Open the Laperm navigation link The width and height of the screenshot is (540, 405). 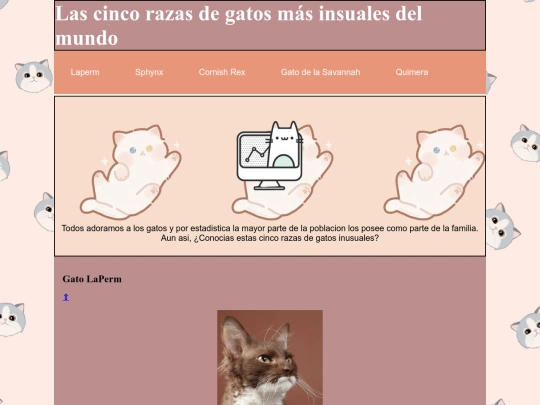click(85, 72)
